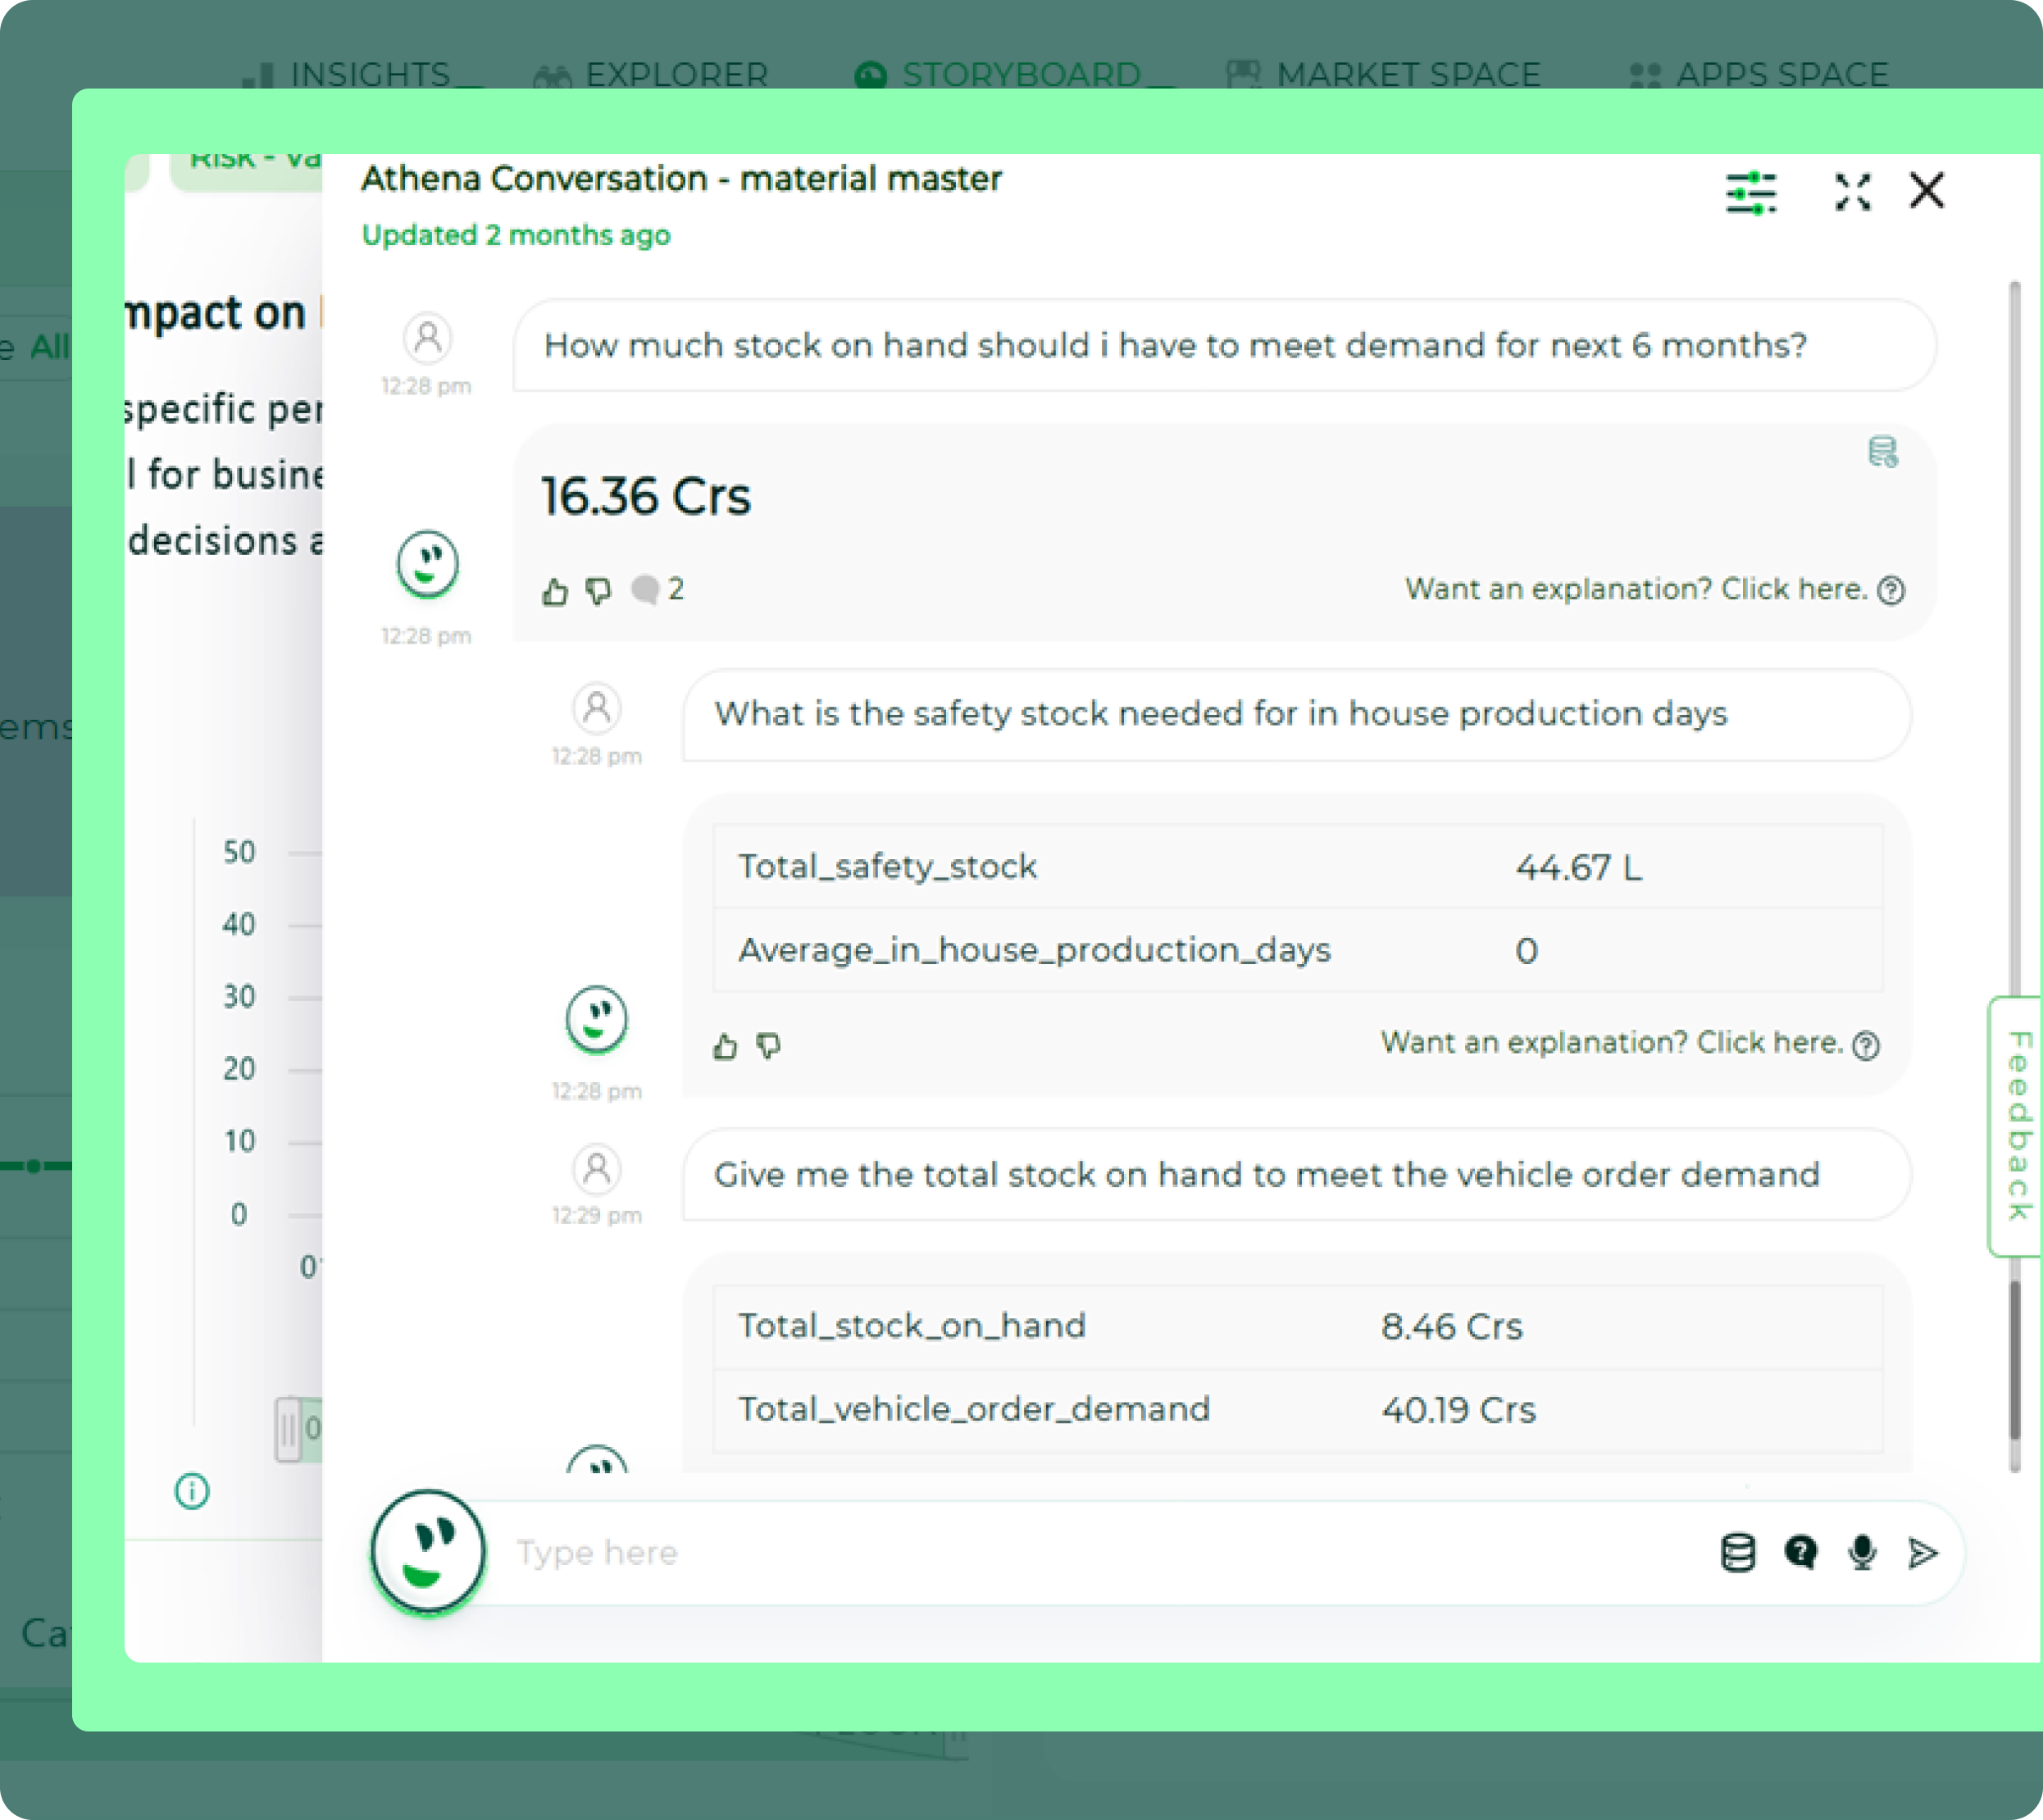2043x1820 pixels.
Task: Collapse the Athena conversation panel
Action: (1852, 192)
